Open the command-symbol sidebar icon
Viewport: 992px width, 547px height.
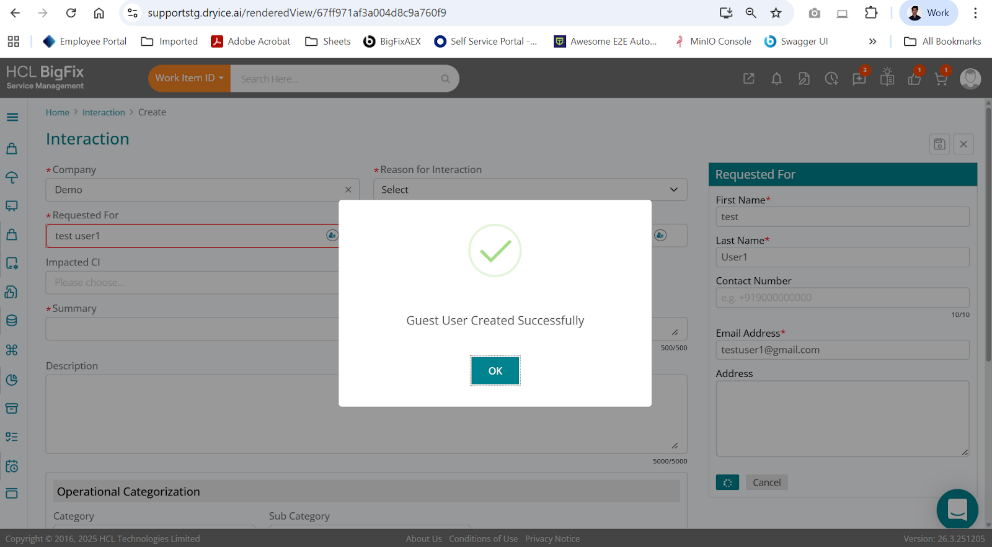click(11, 350)
